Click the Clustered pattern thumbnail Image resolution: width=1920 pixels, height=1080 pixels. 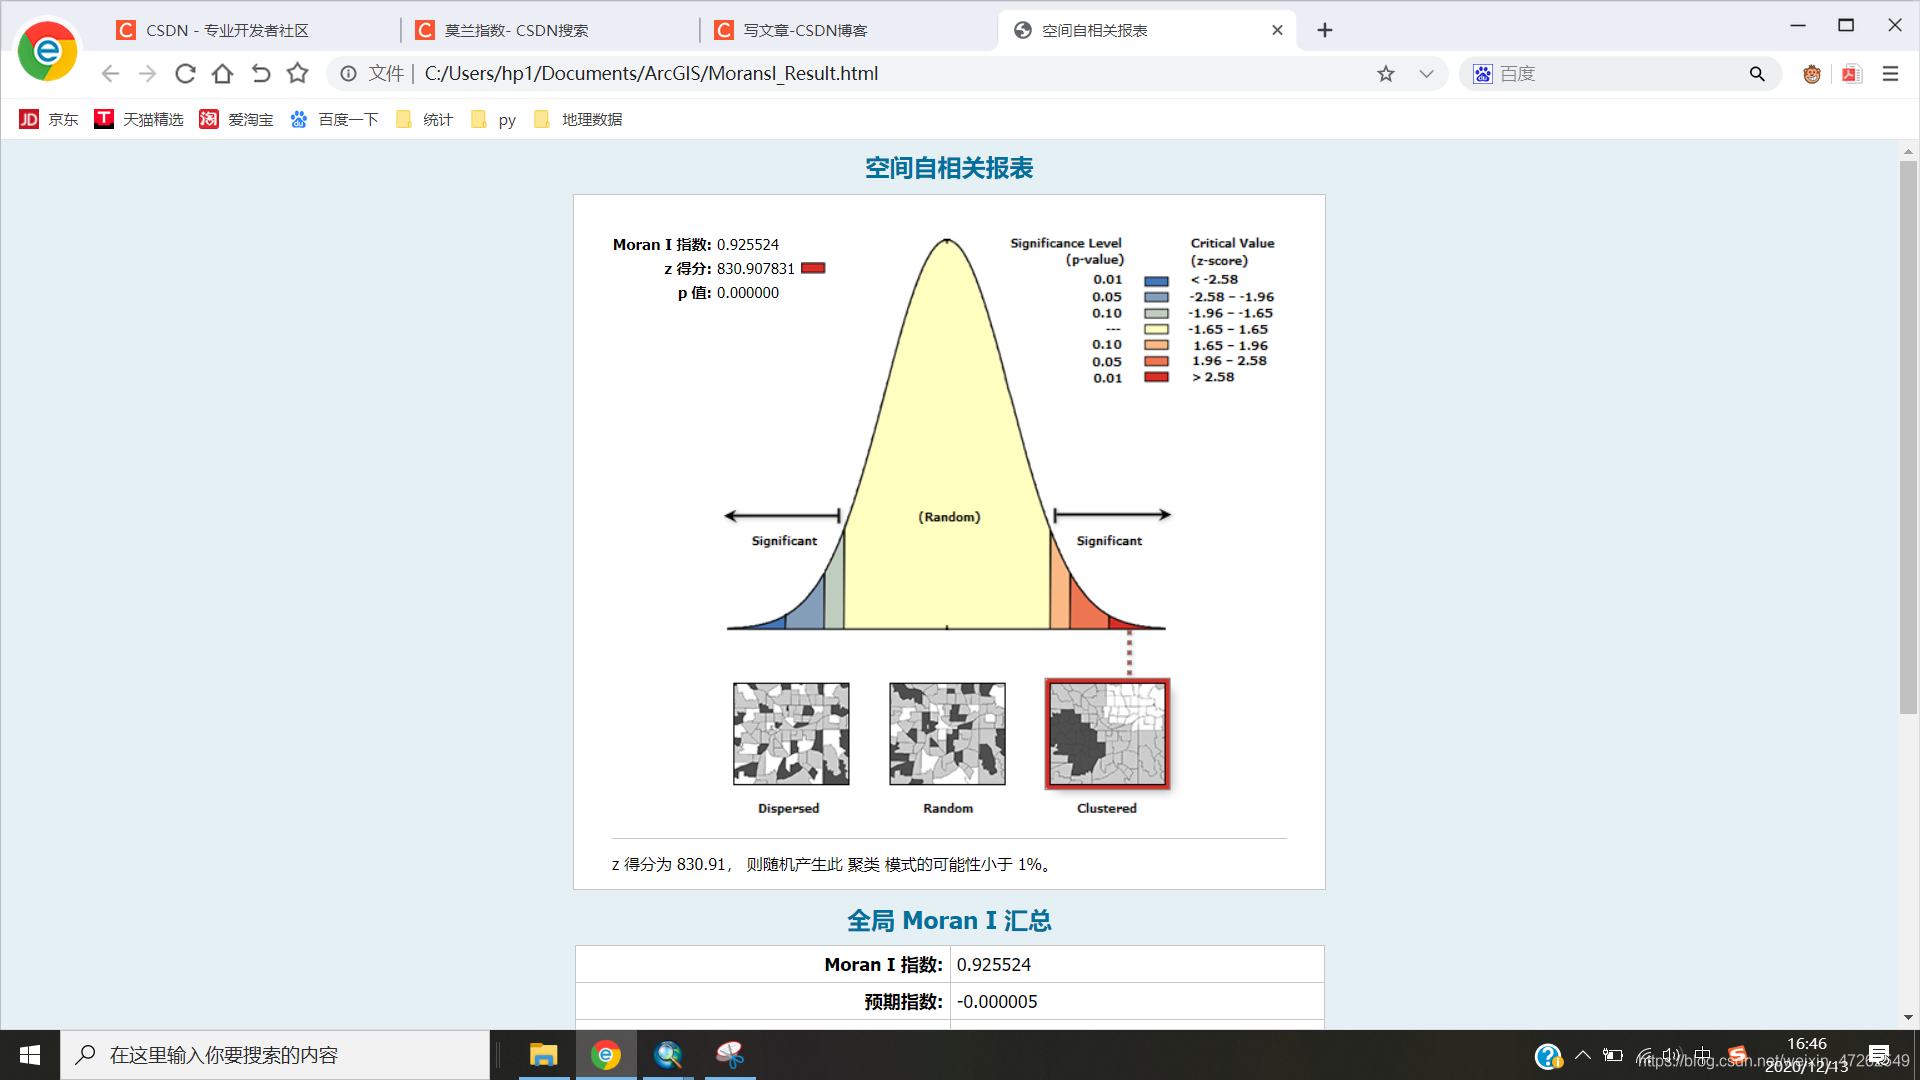click(1107, 734)
